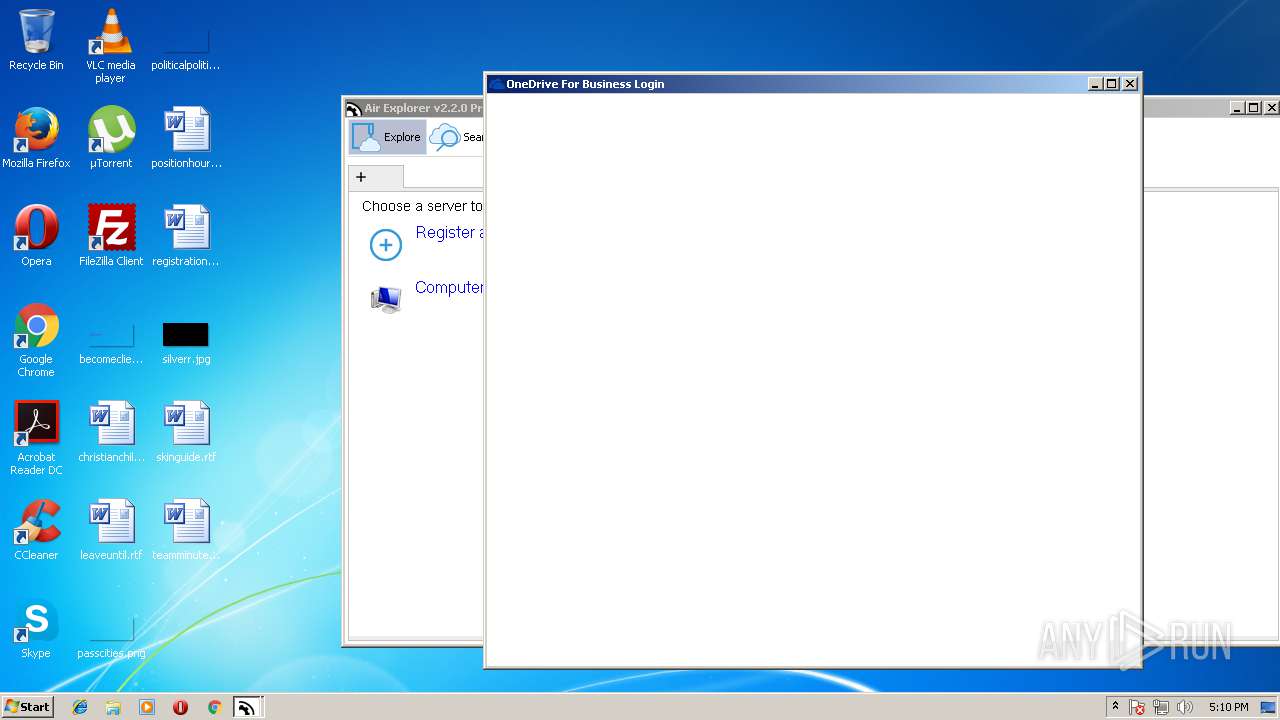Click the OneDrive For Business Login cloud icon

[x=496, y=84]
